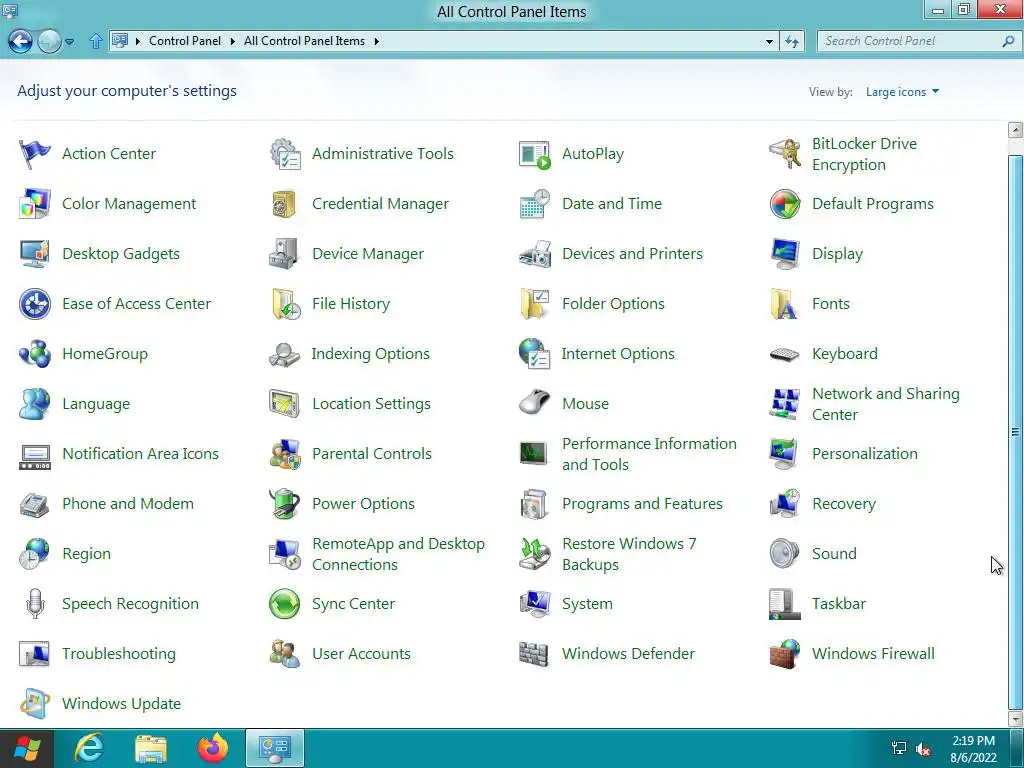
Task: Expand the View by Large icons dropdown
Action: point(902,92)
